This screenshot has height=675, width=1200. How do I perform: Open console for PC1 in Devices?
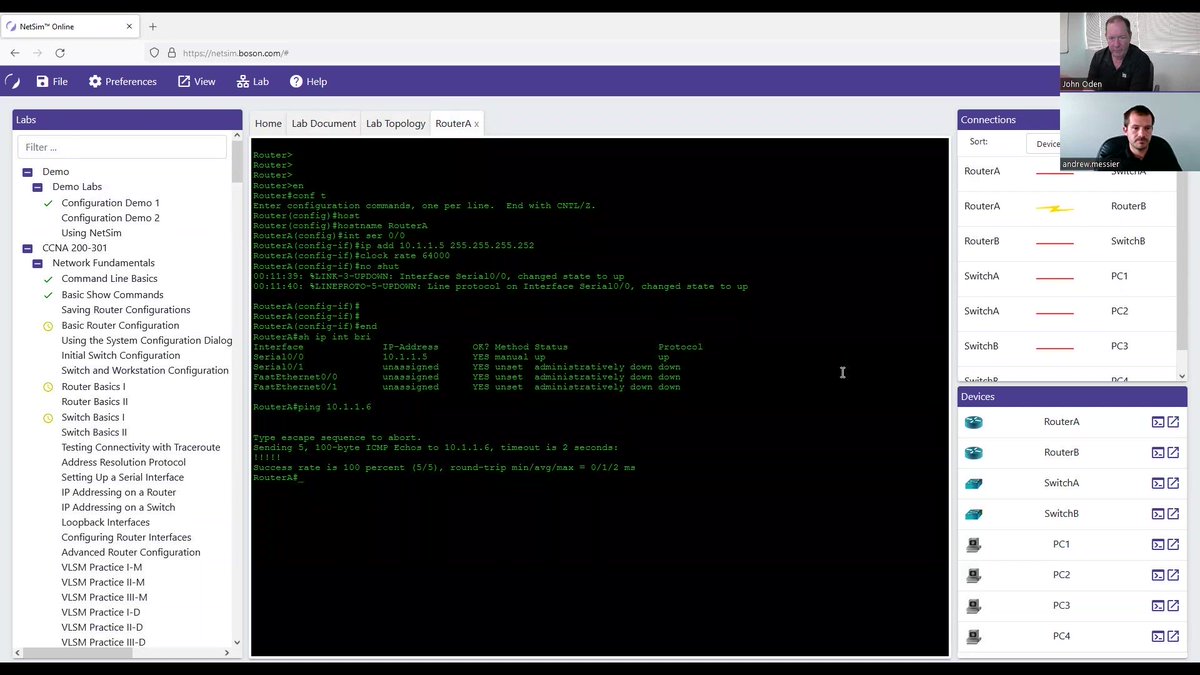pos(1158,544)
